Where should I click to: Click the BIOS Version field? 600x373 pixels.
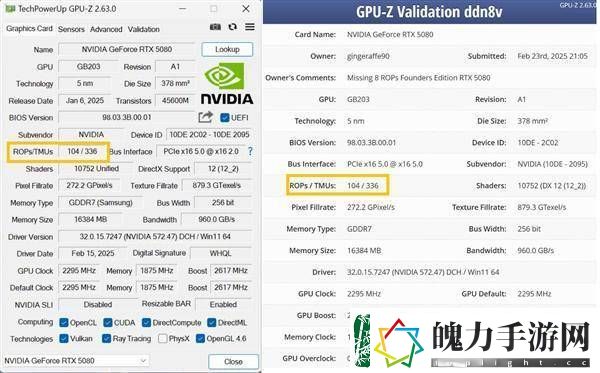(x=127, y=117)
